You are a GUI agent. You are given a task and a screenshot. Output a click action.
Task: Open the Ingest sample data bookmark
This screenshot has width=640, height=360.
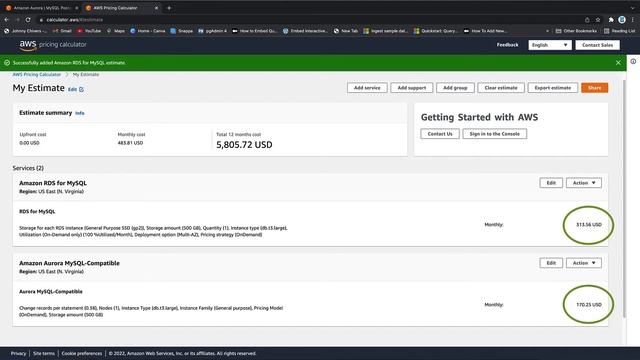point(386,31)
